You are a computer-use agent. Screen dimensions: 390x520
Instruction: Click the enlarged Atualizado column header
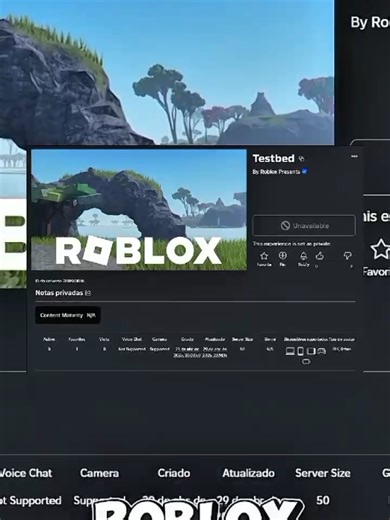click(248, 473)
